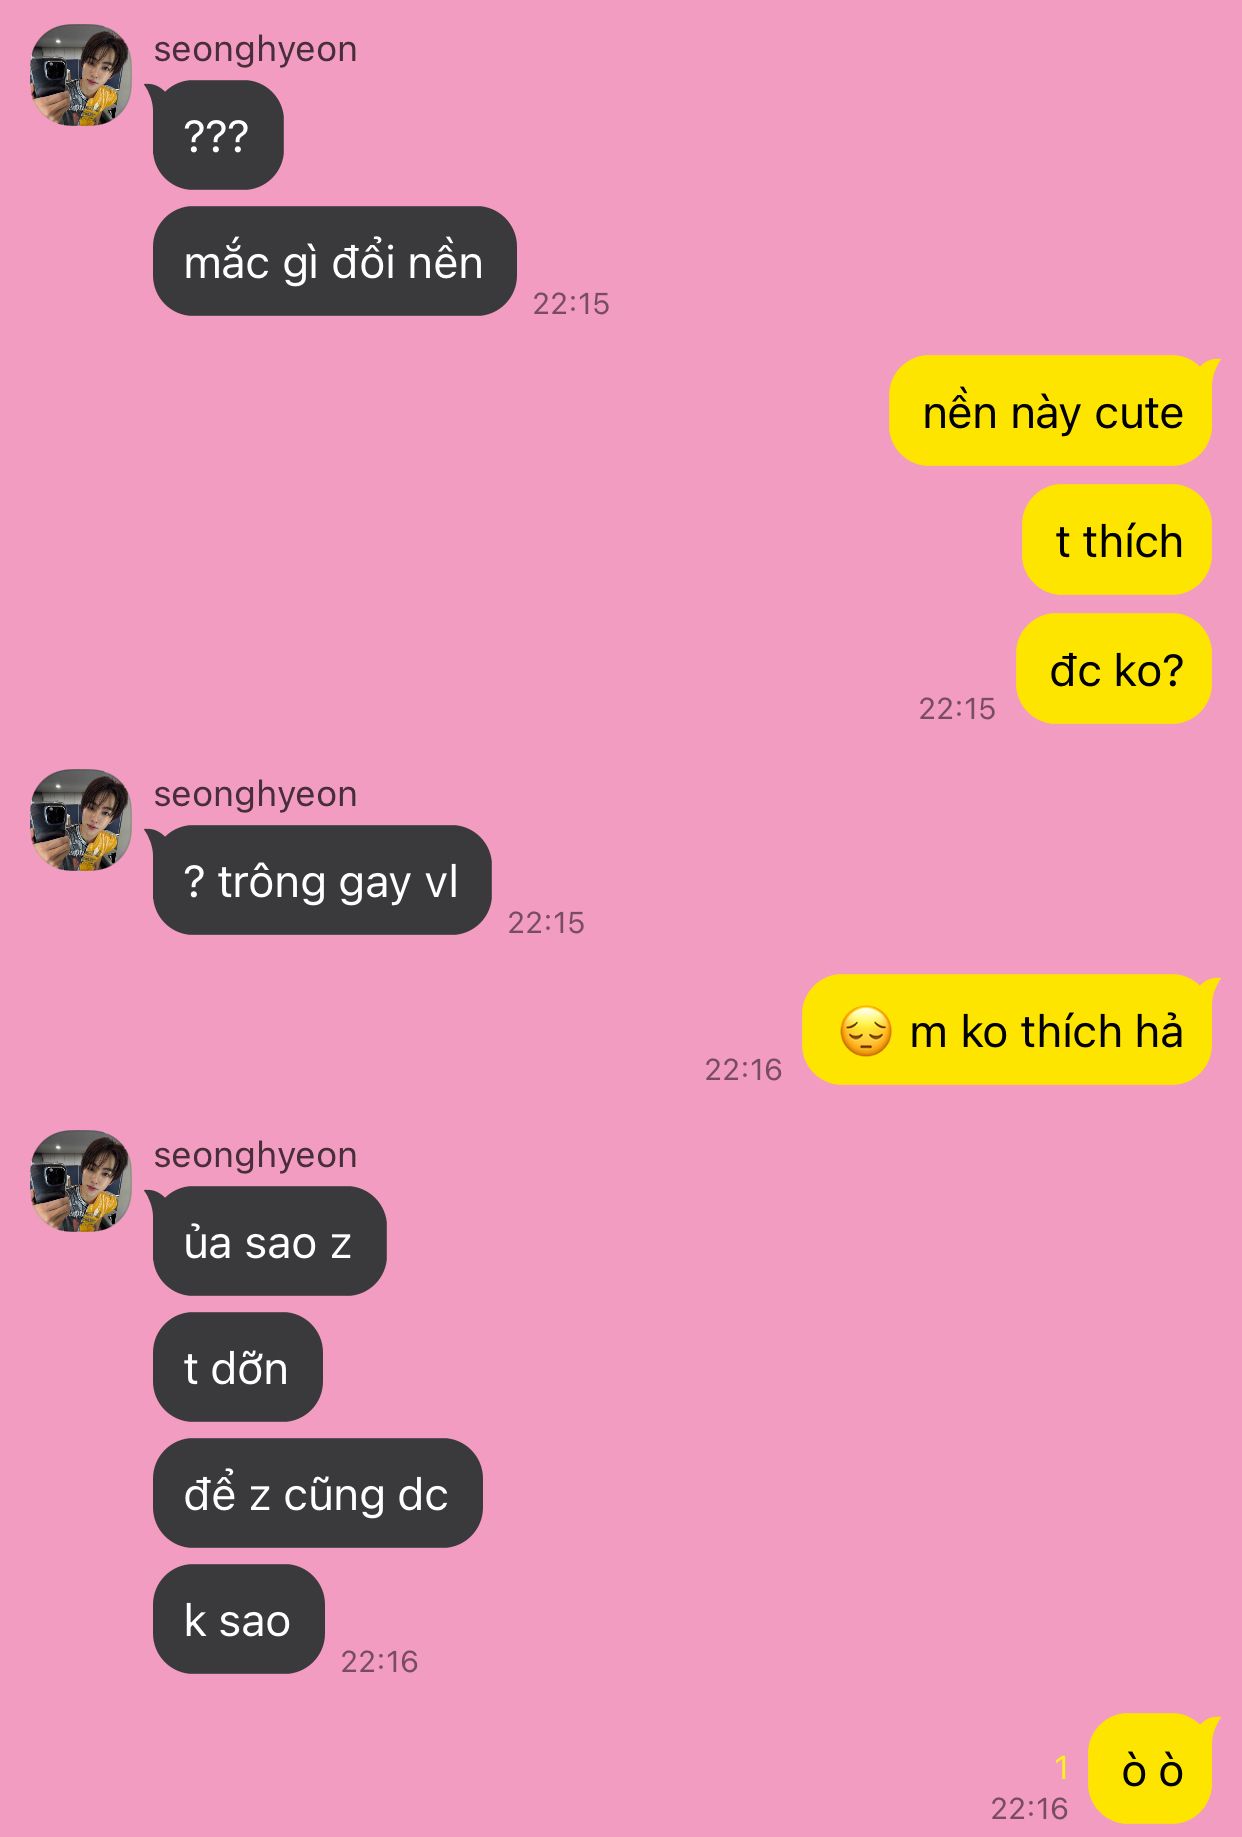
Task: Tap the 'k sao' message bubble
Action: [x=238, y=1619]
